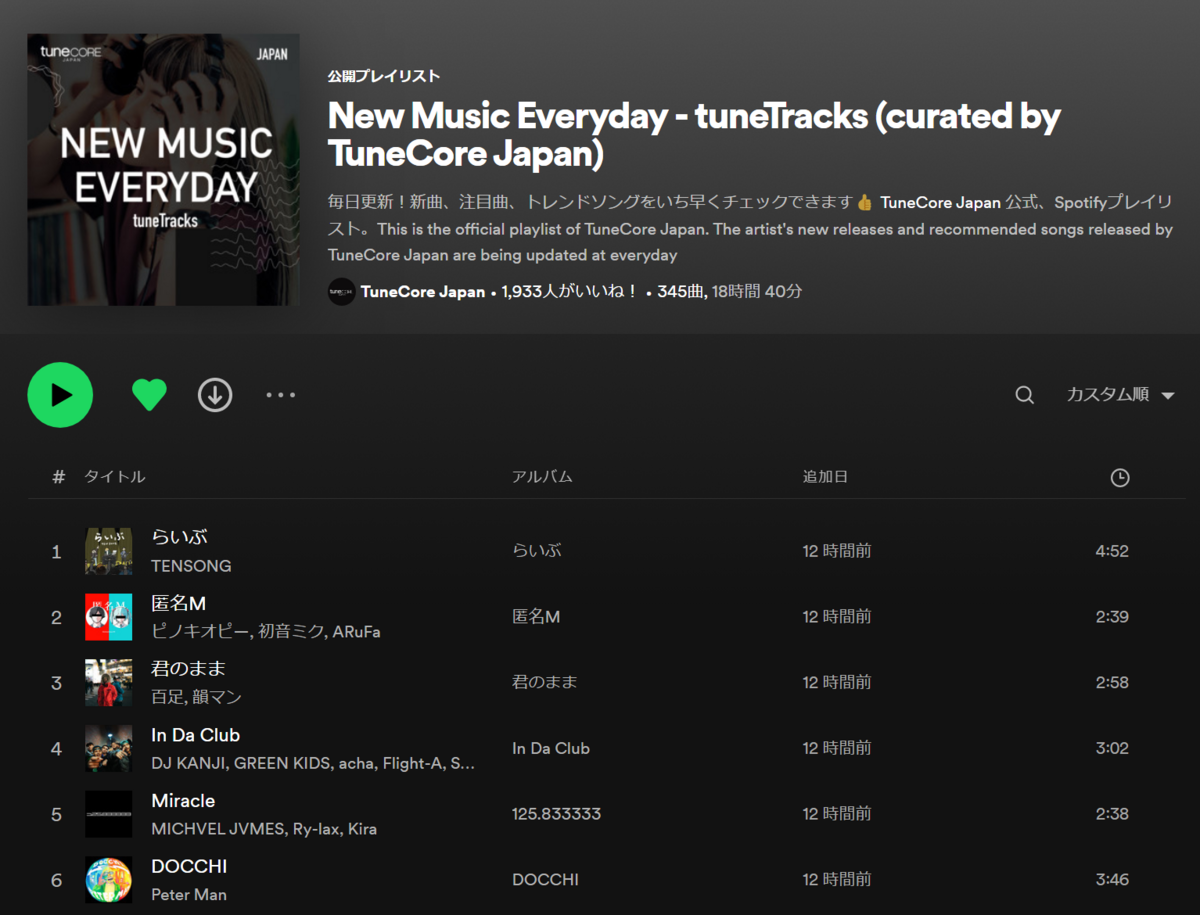Select the In Da Club track title

pos(195,735)
